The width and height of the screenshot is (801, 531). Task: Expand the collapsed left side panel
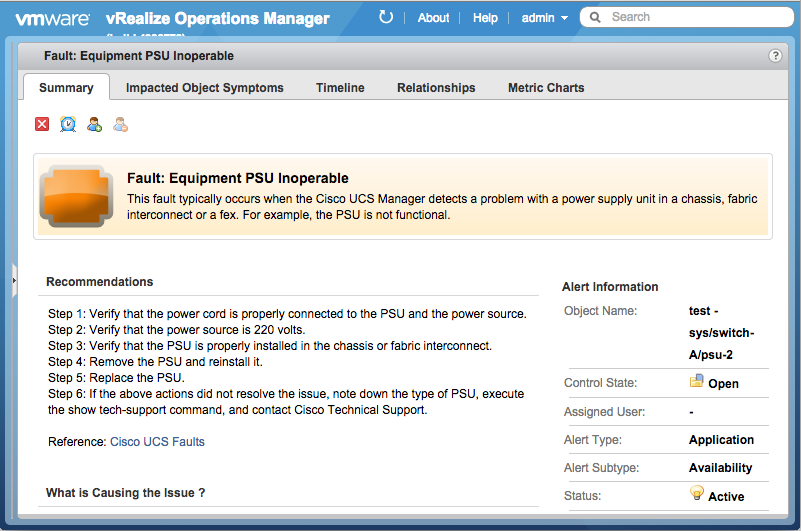click(14, 280)
